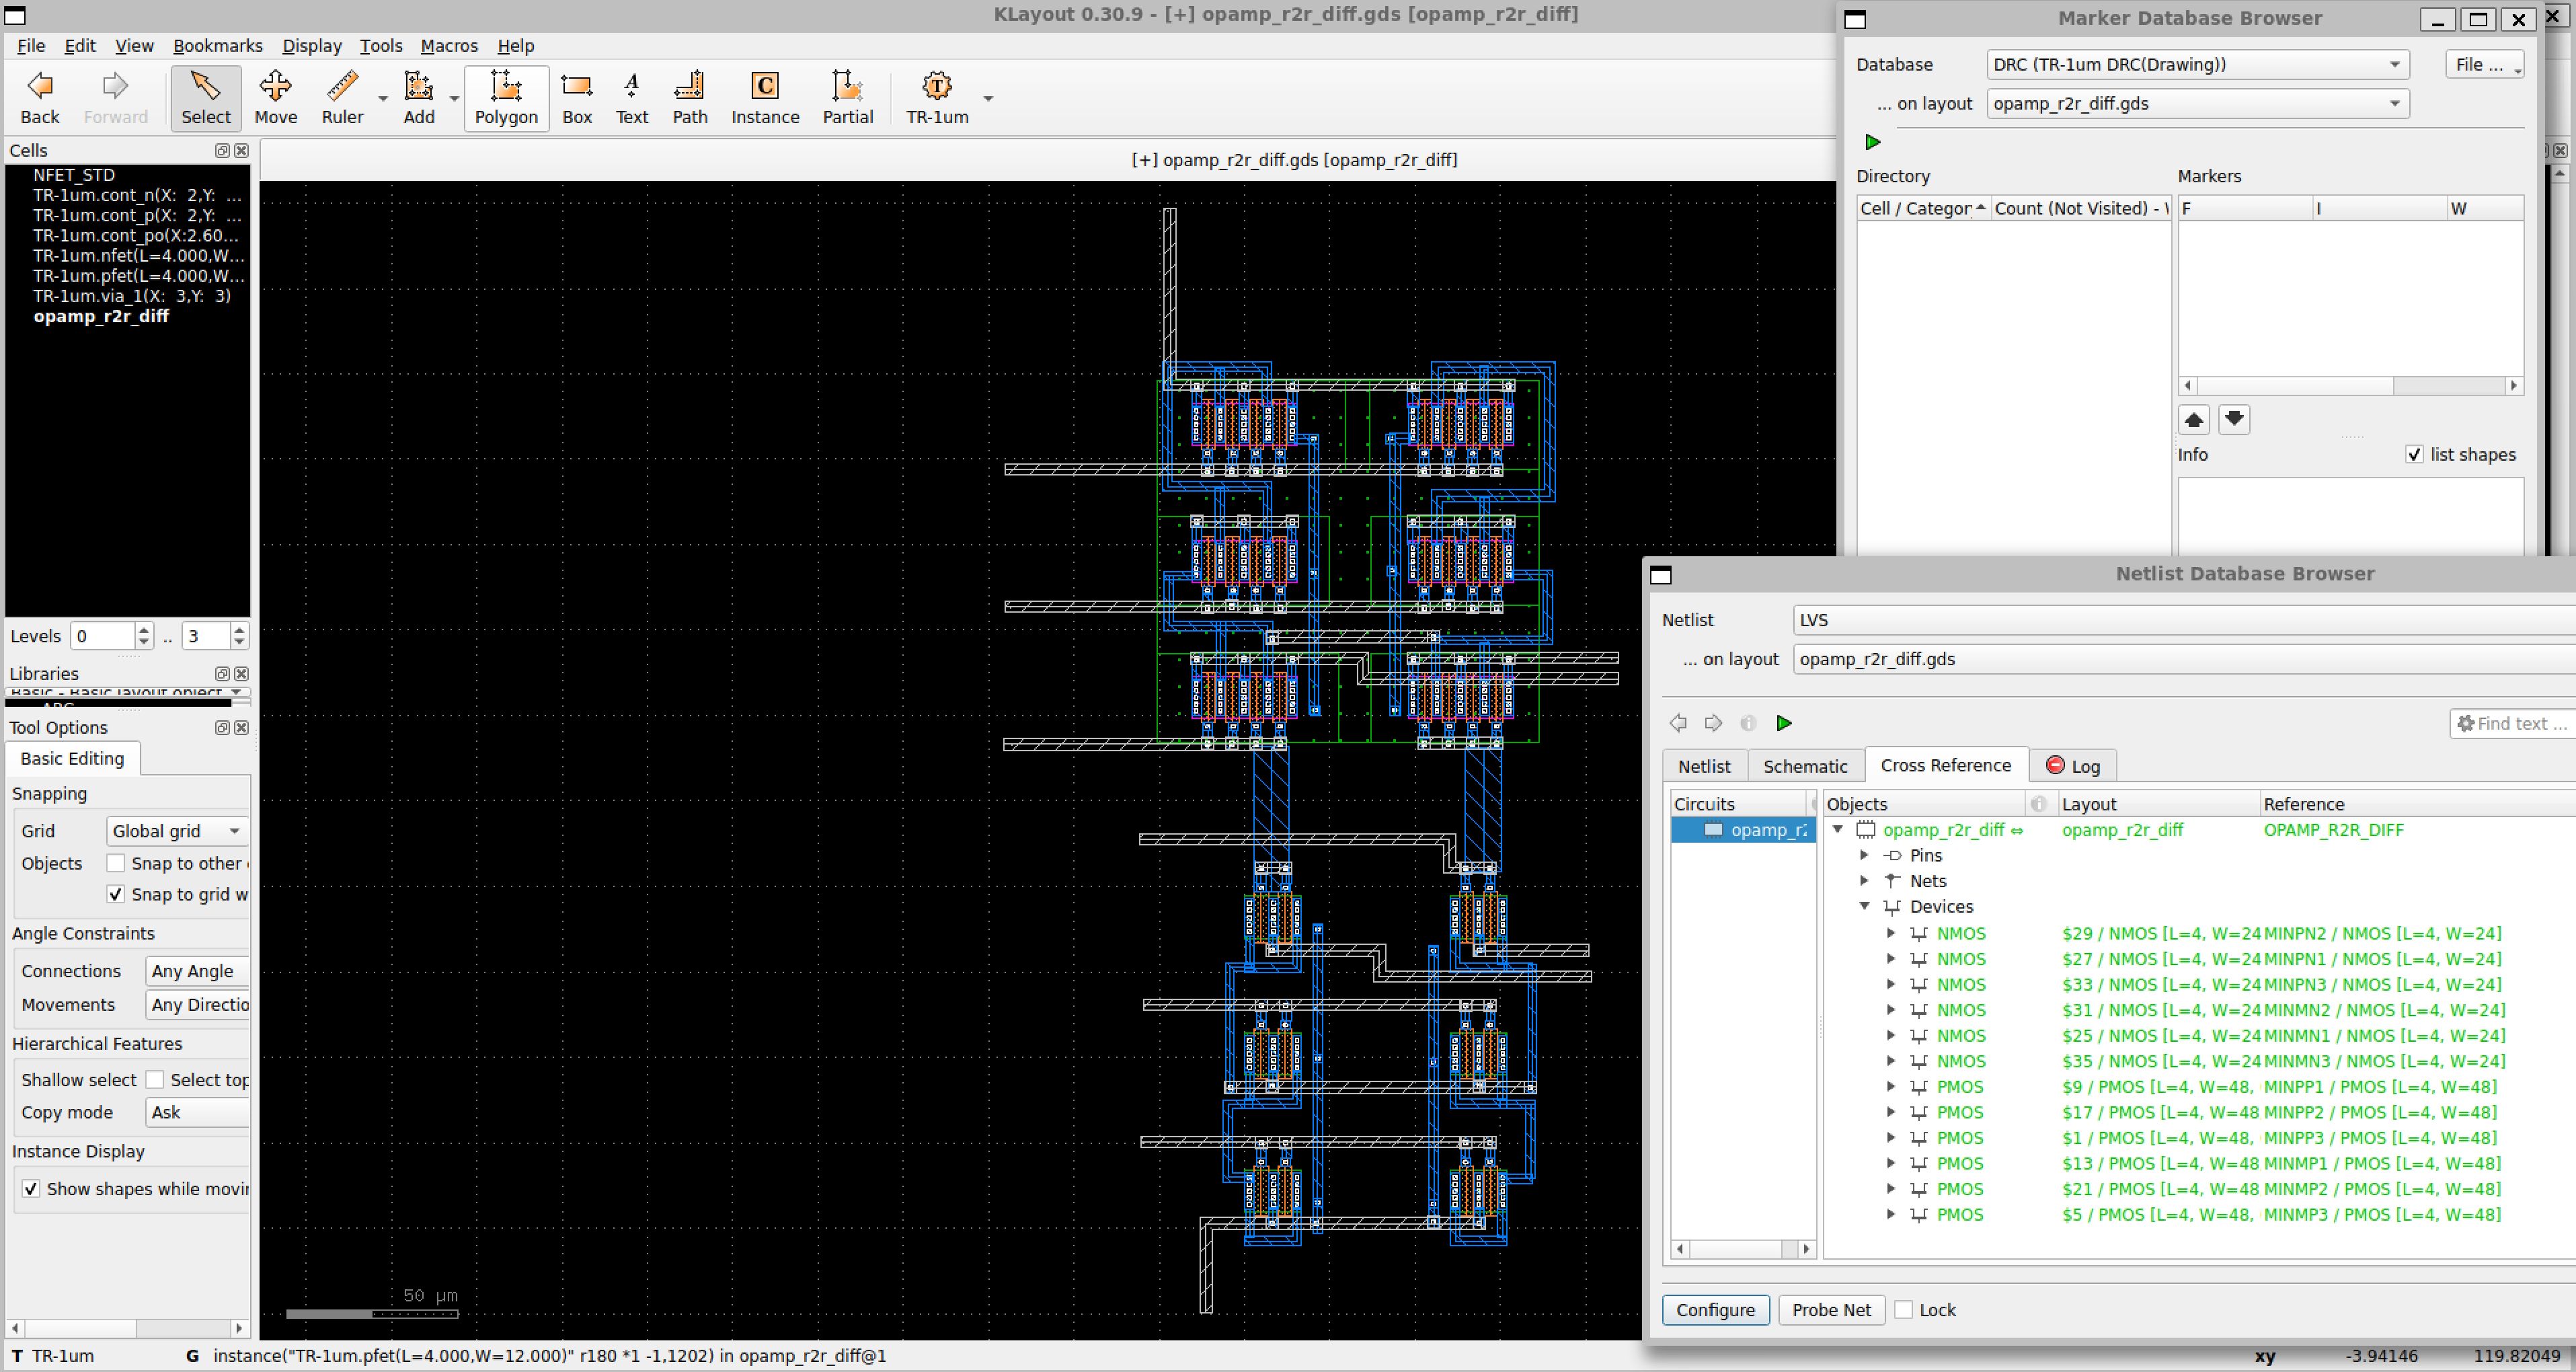Screen dimensions: 2576x1372
Task: Click the Find text search field
Action: tap(2511, 723)
